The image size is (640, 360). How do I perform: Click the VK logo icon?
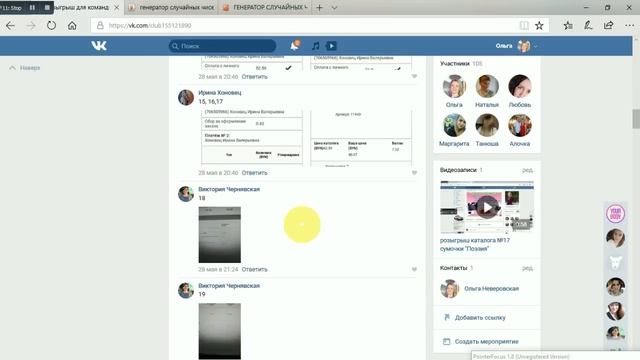point(99,46)
